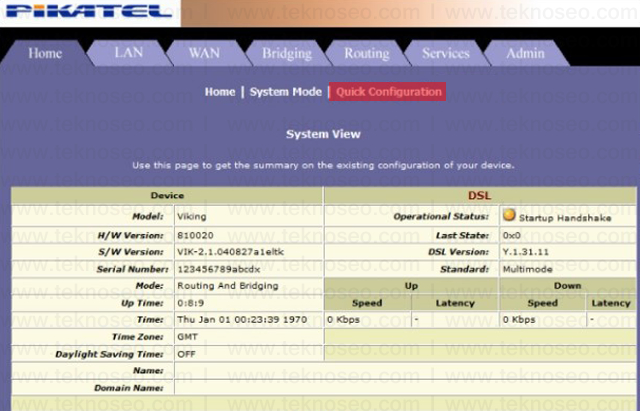Switch to the Admin tab
Screen dimensions: 640x411
tap(525, 53)
